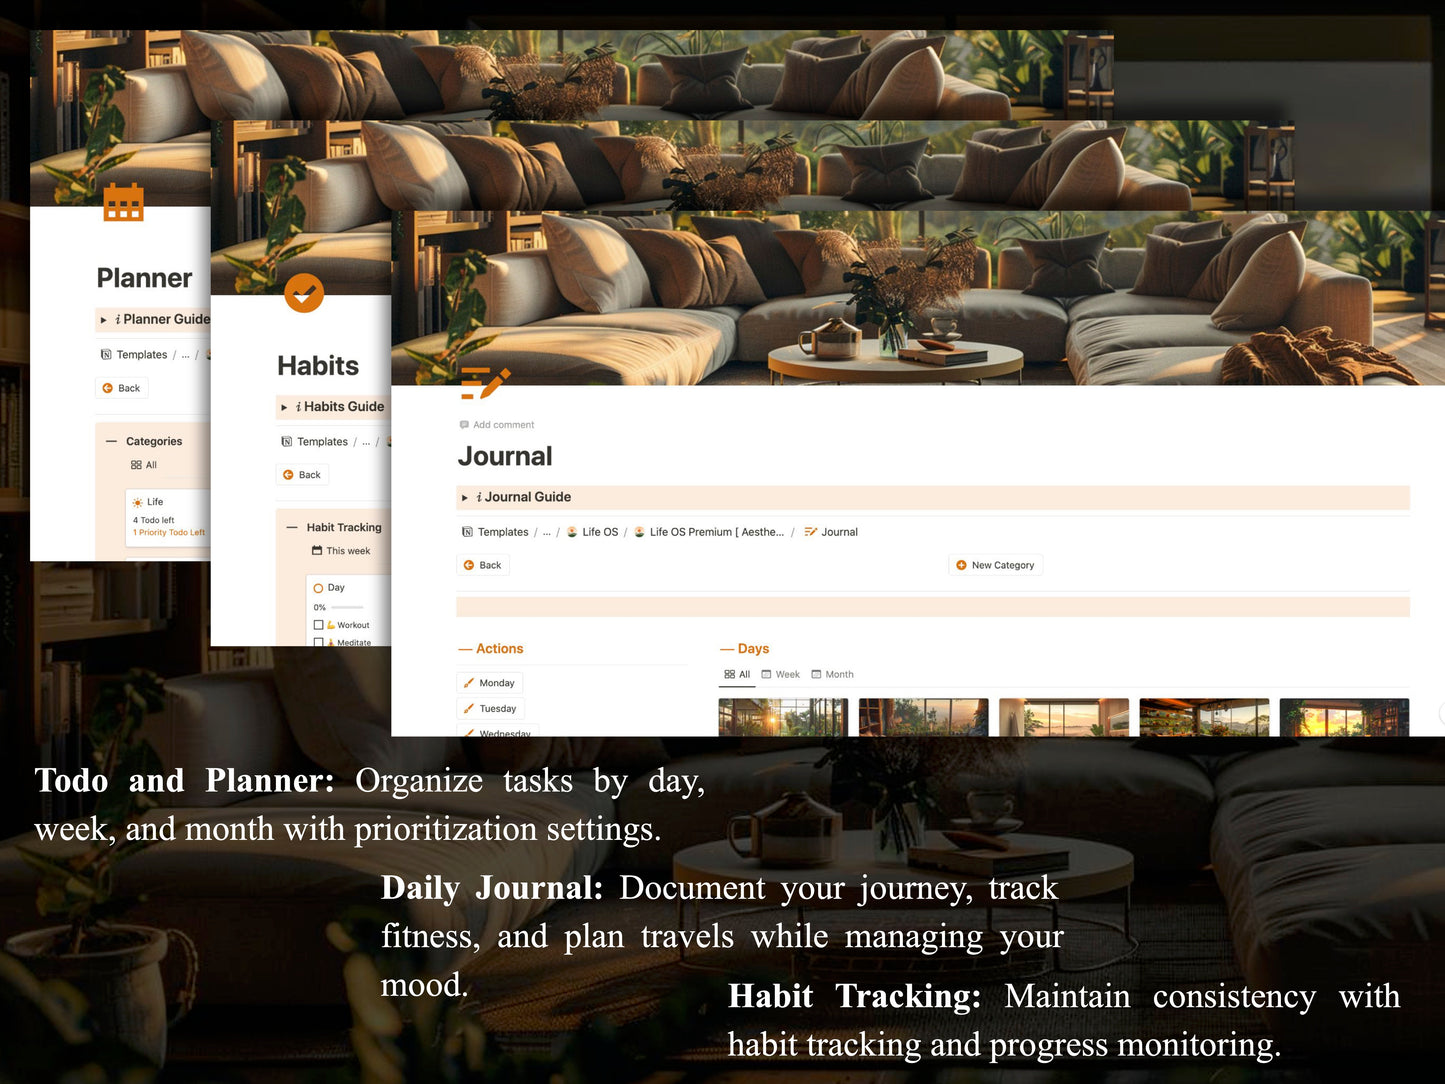Click the orange arrow icon on Habits Back button

pos(288,475)
